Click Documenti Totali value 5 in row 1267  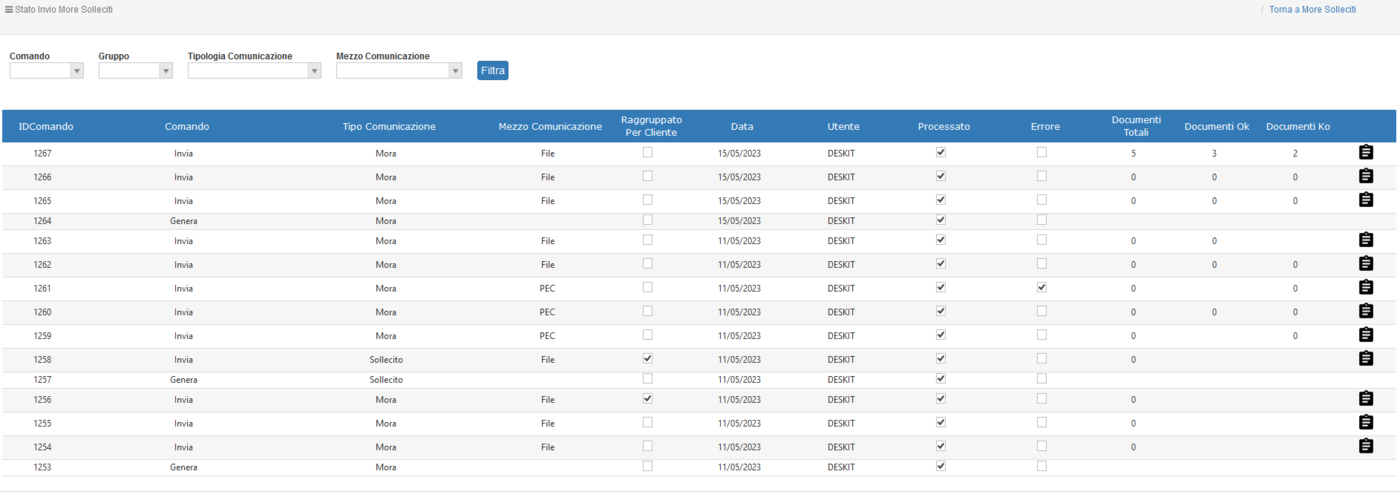pyautogui.click(x=1133, y=154)
